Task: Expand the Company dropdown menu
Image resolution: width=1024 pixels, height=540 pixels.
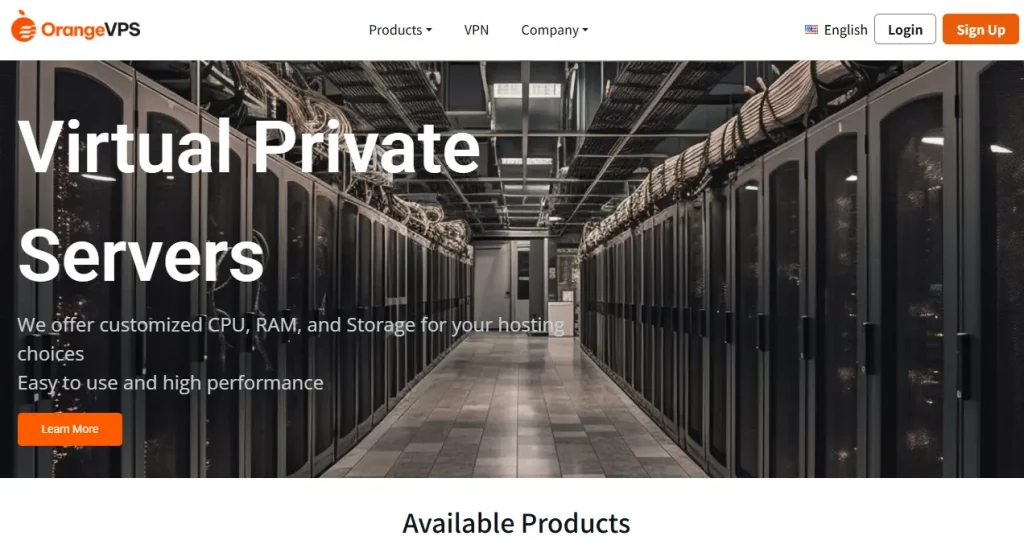Action: point(554,30)
